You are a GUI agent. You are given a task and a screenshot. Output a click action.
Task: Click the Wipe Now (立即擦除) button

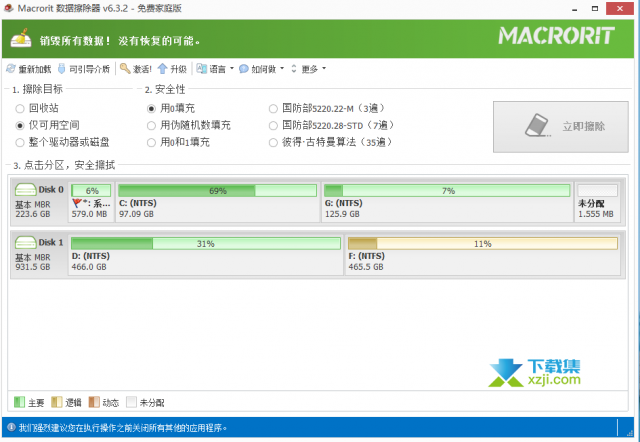(560, 127)
